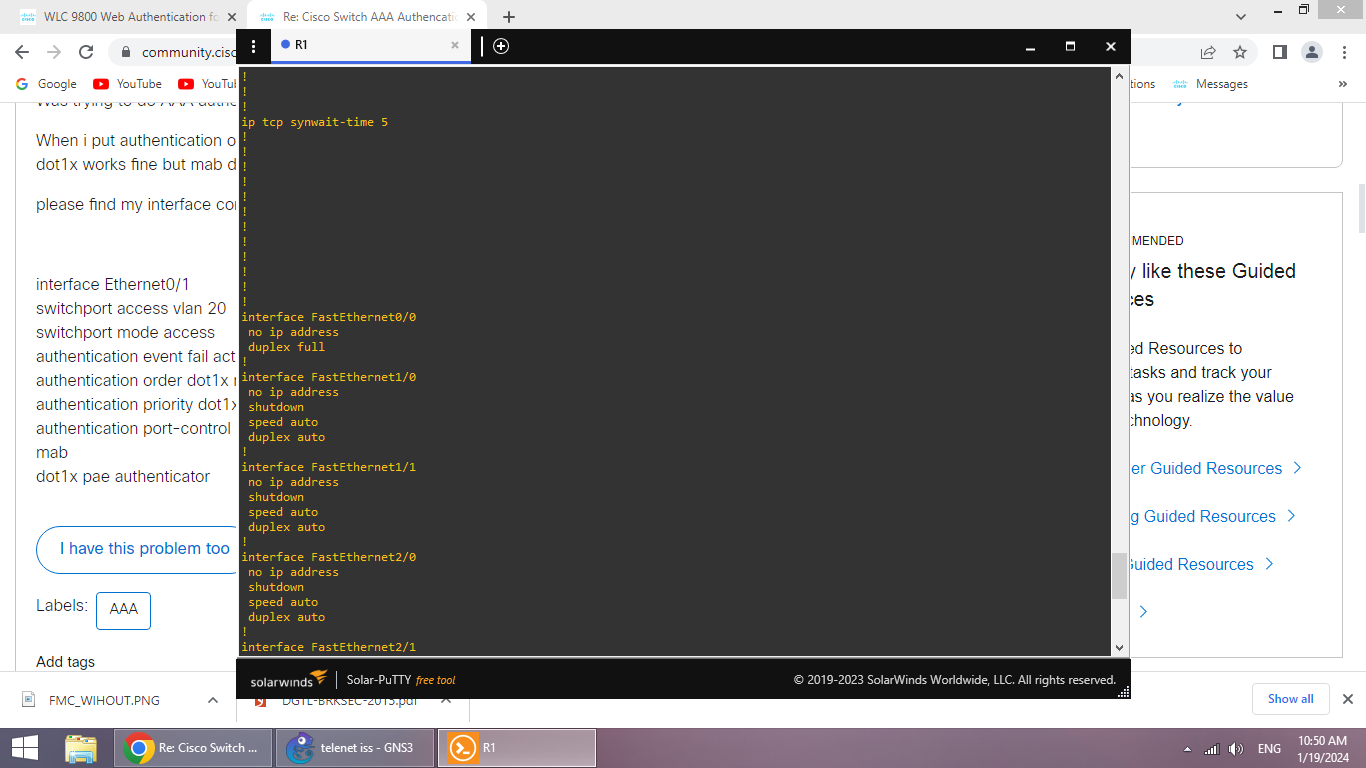The width and height of the screenshot is (1366, 768).
Task: Click the AAA label tag
Action: click(x=123, y=610)
